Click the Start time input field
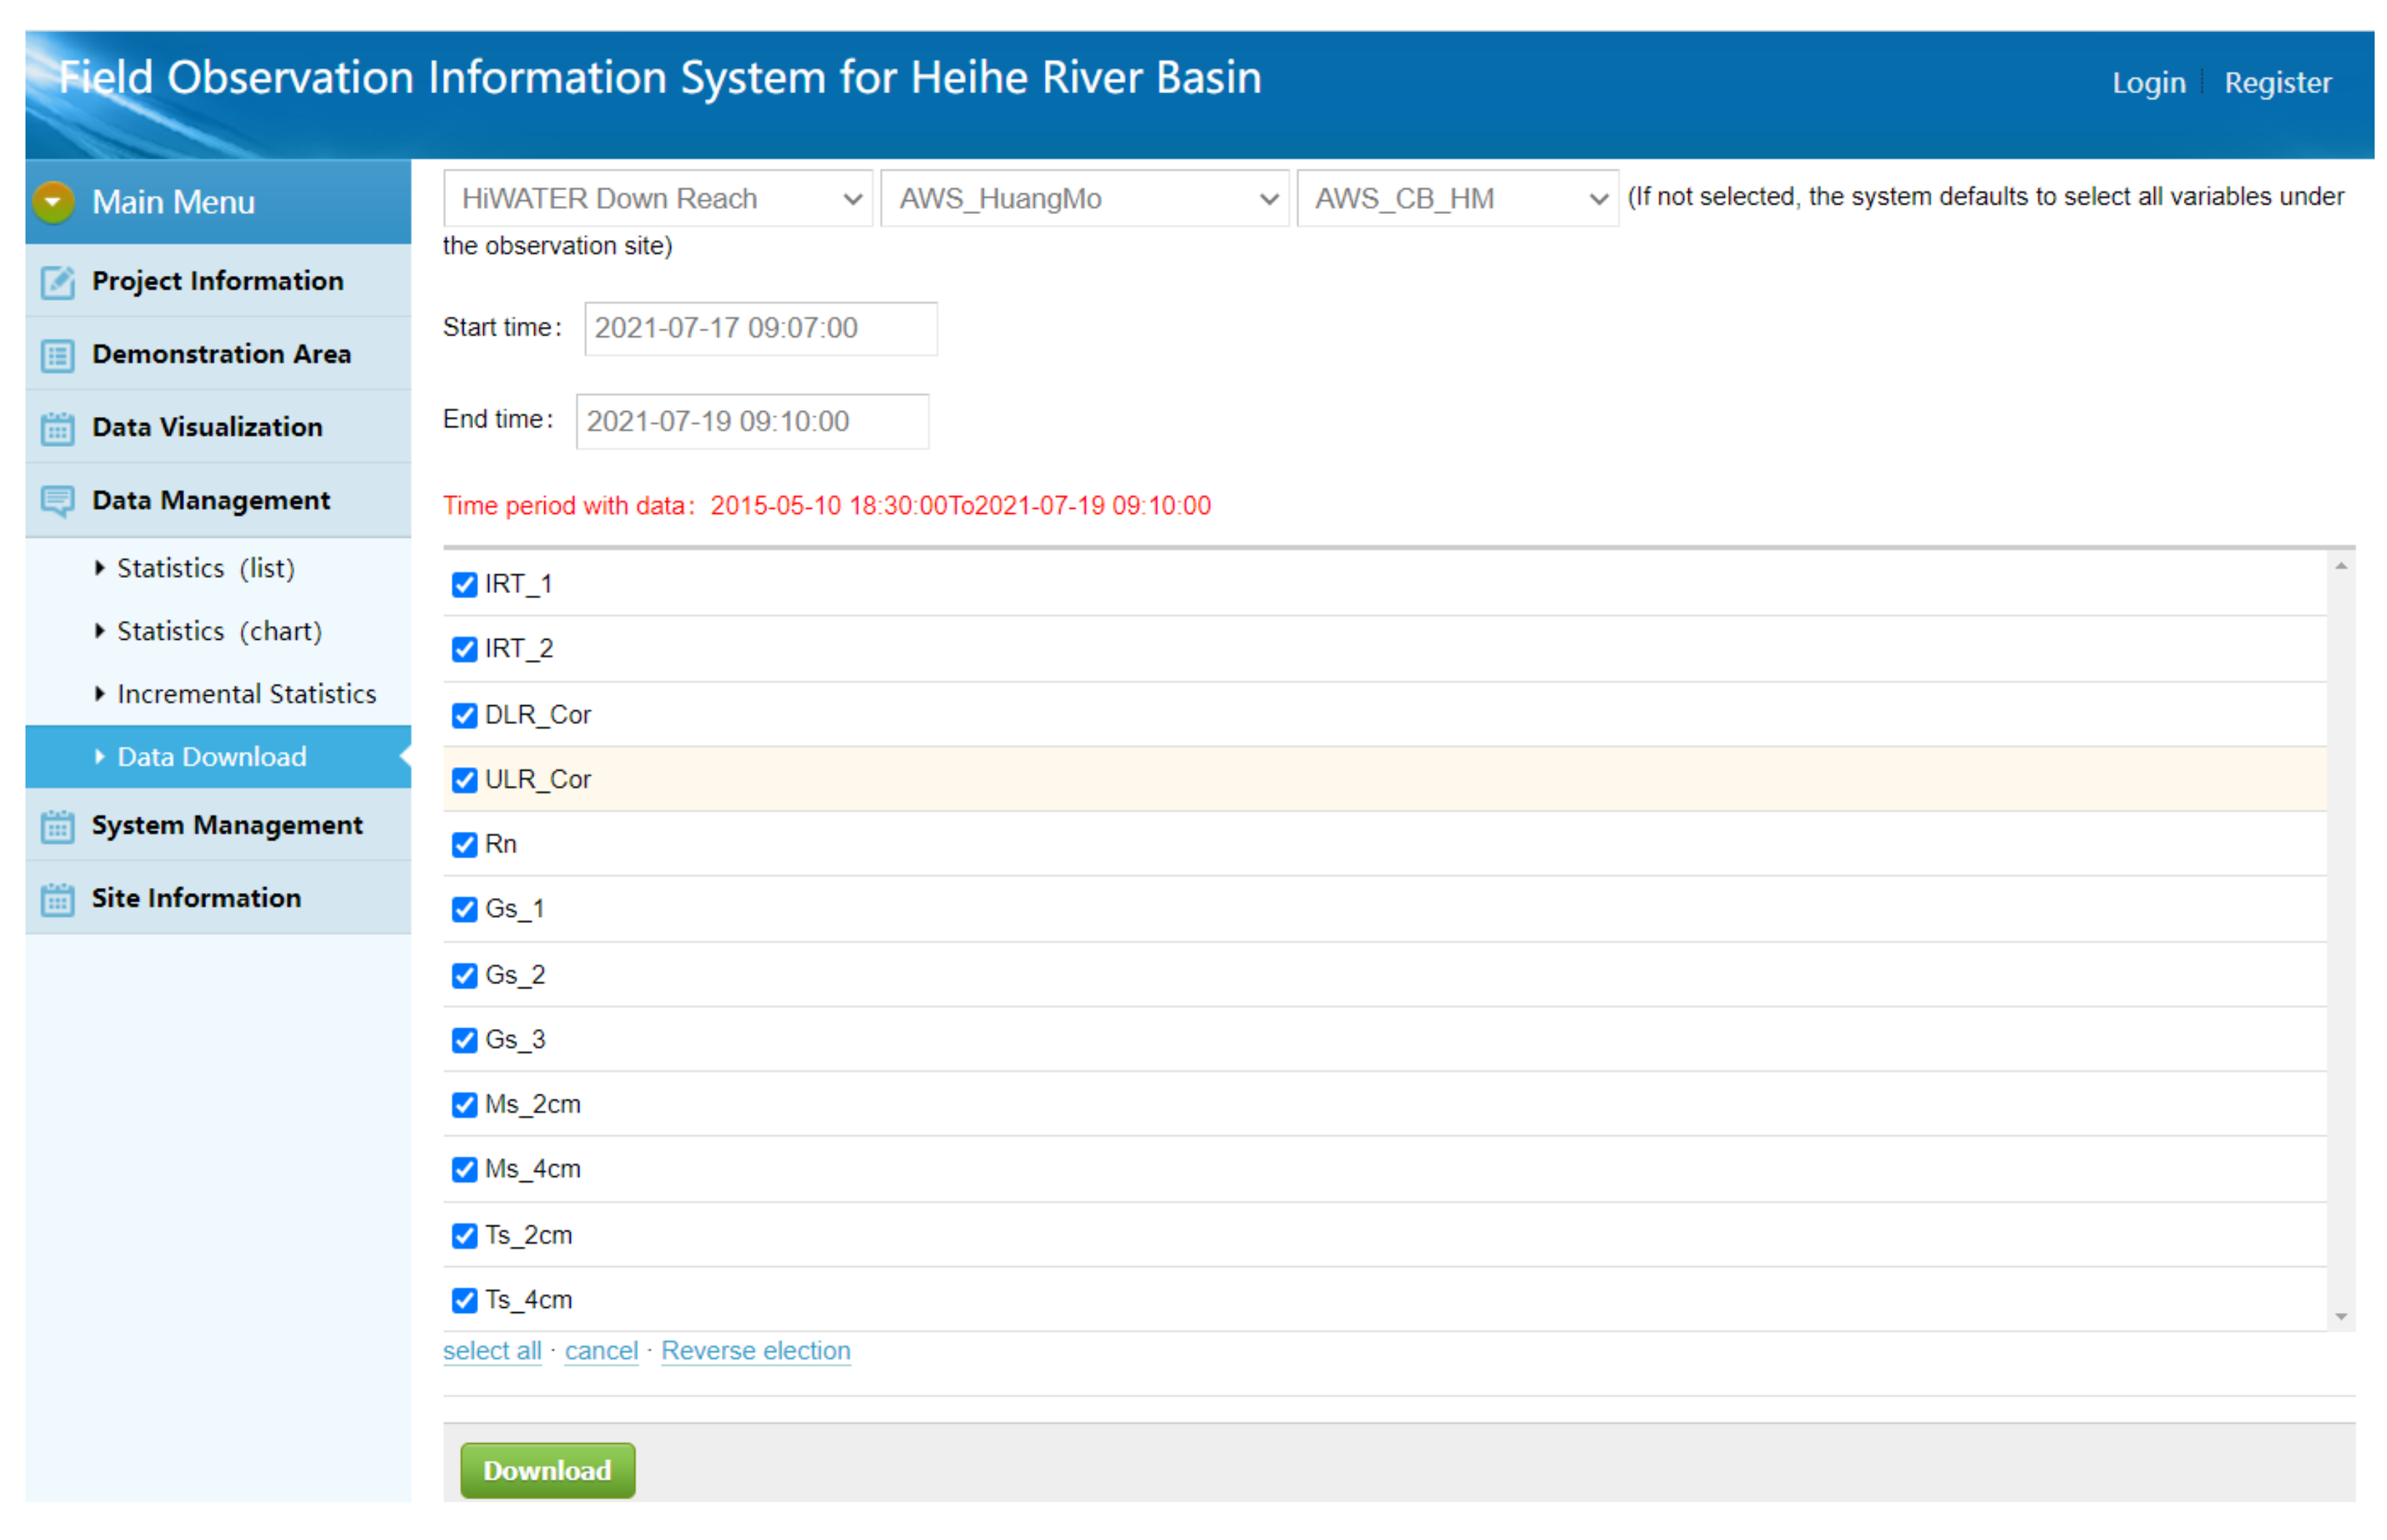 click(761, 329)
